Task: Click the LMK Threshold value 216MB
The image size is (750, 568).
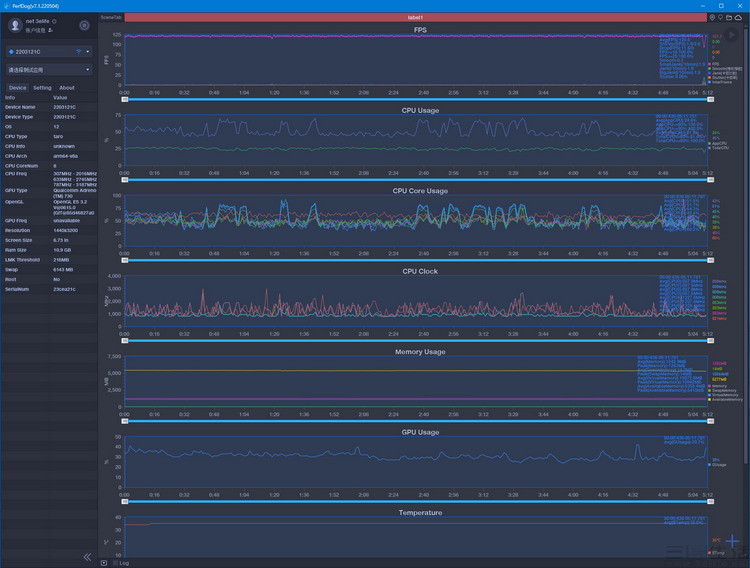Action: point(61,260)
